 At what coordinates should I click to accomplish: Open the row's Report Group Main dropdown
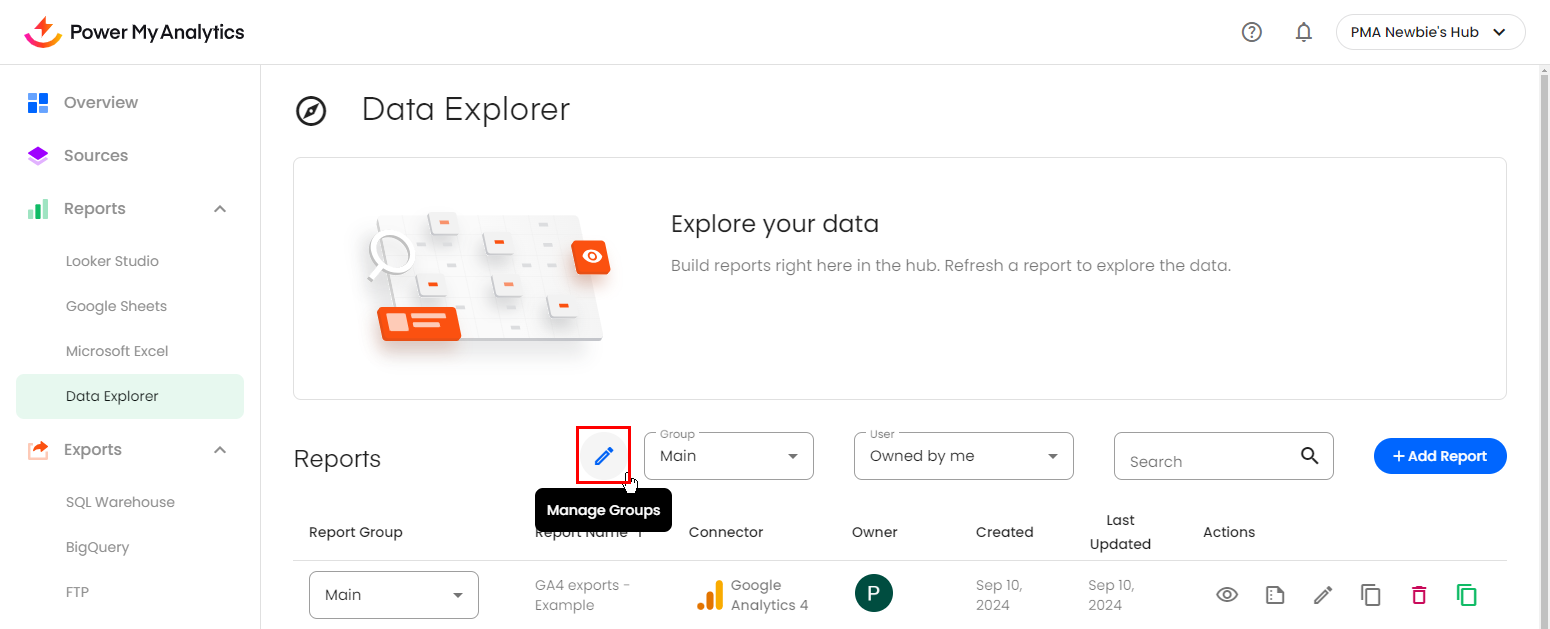click(x=394, y=595)
